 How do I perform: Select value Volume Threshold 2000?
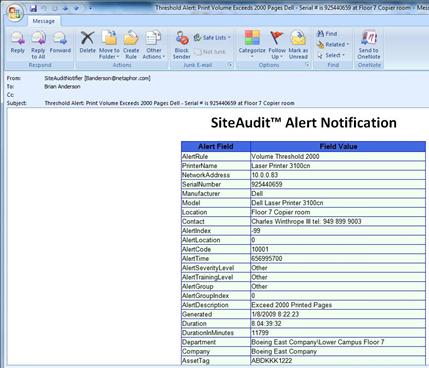click(x=285, y=156)
